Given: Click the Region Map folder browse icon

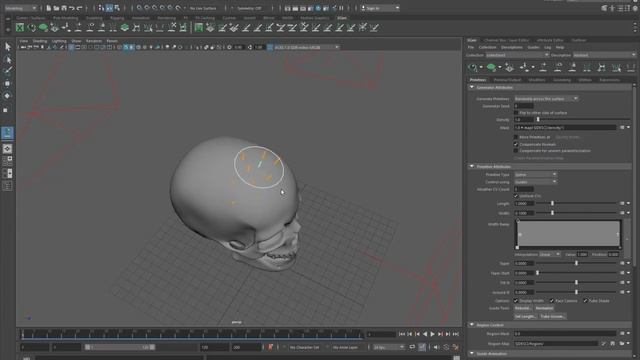Looking at the screenshot, I should point(622,344).
